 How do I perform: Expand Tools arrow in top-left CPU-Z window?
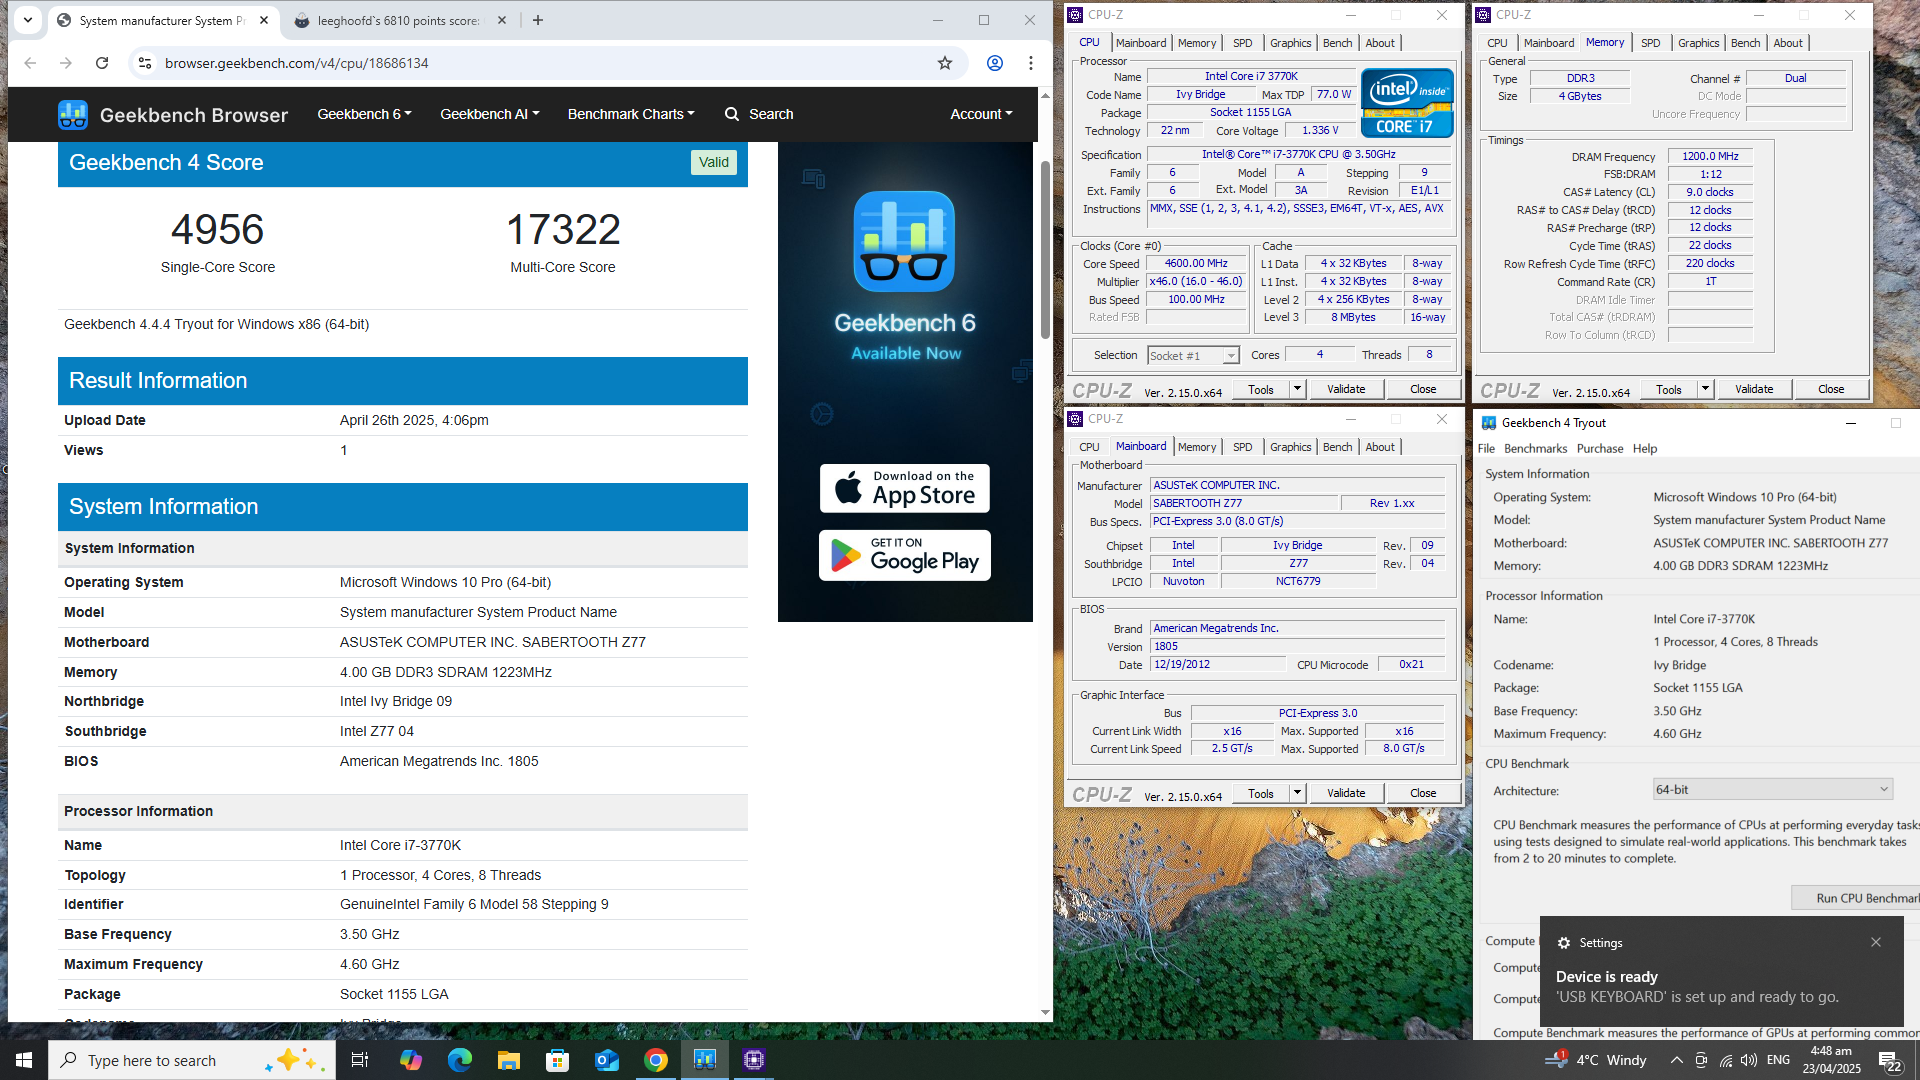click(x=1297, y=389)
